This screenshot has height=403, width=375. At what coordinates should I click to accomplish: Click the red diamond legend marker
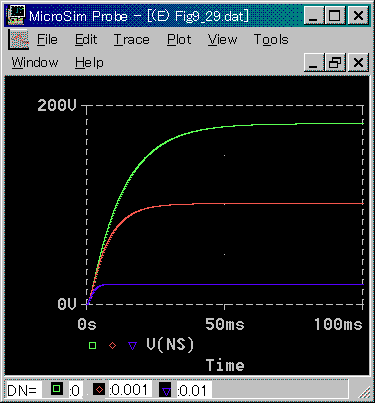pos(112,345)
